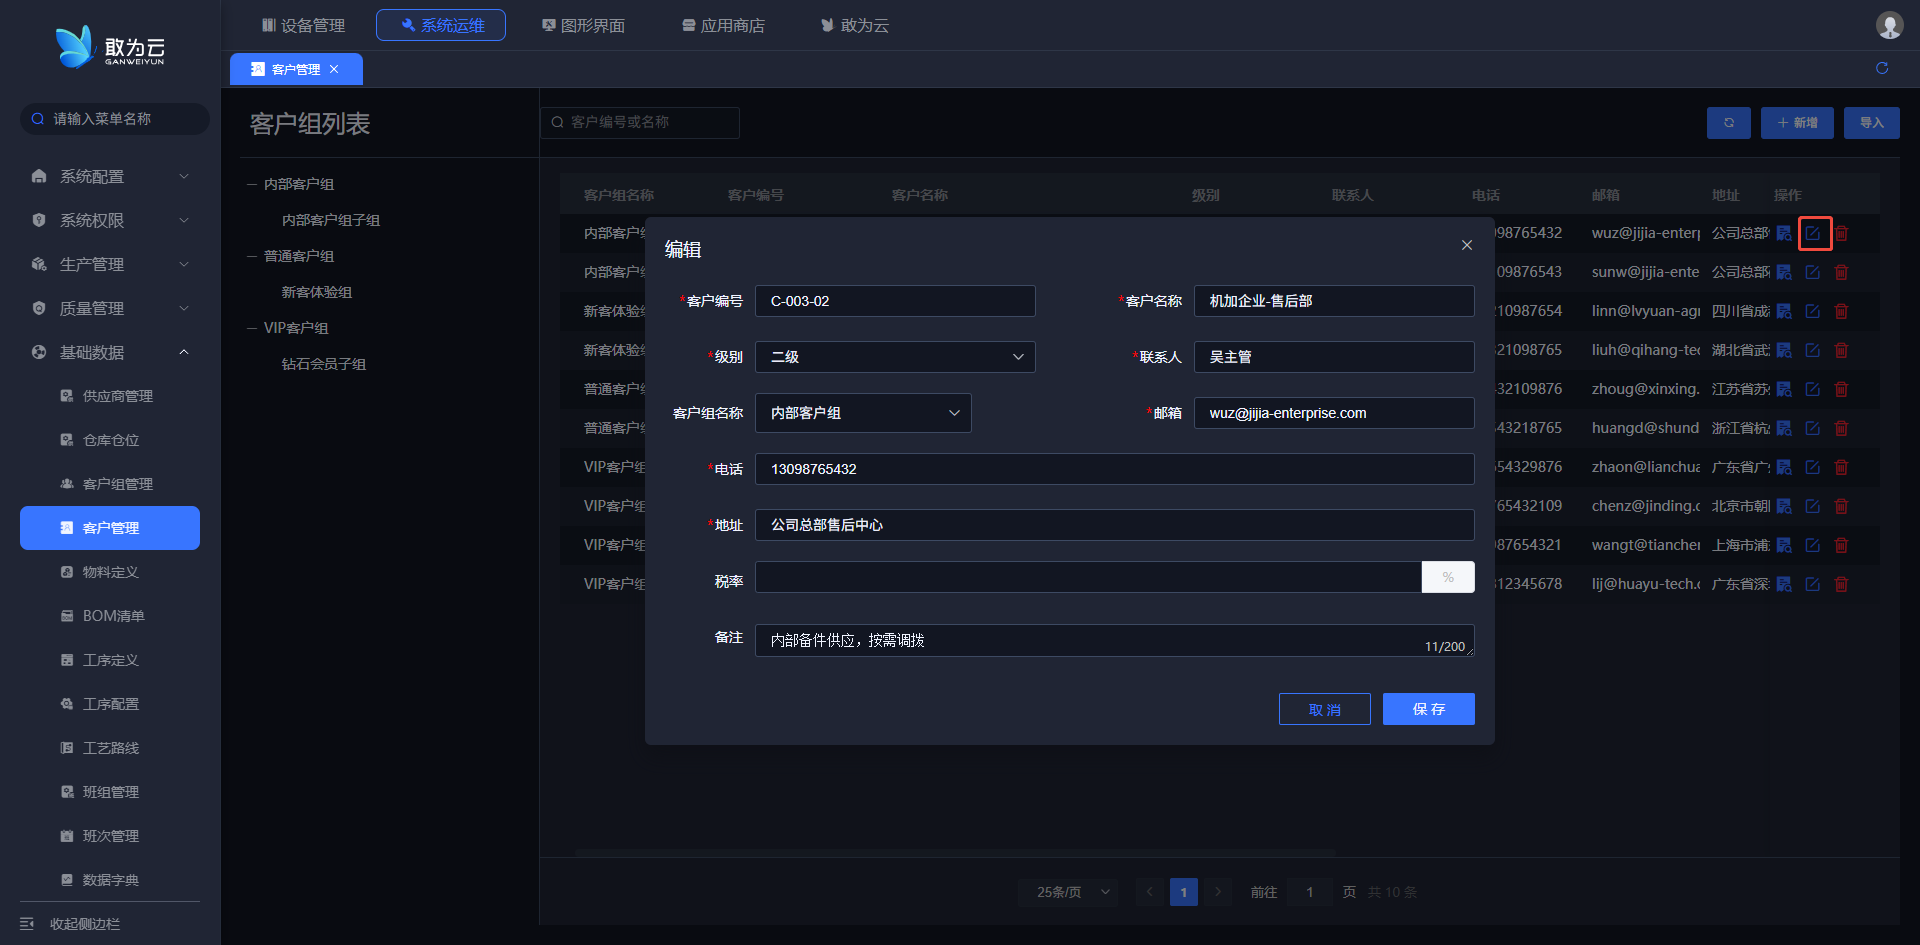Click the refresh button beside 新增

(x=1728, y=123)
